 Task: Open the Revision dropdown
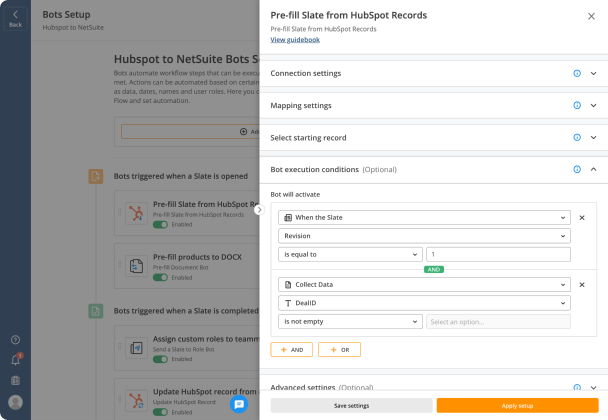pos(424,236)
